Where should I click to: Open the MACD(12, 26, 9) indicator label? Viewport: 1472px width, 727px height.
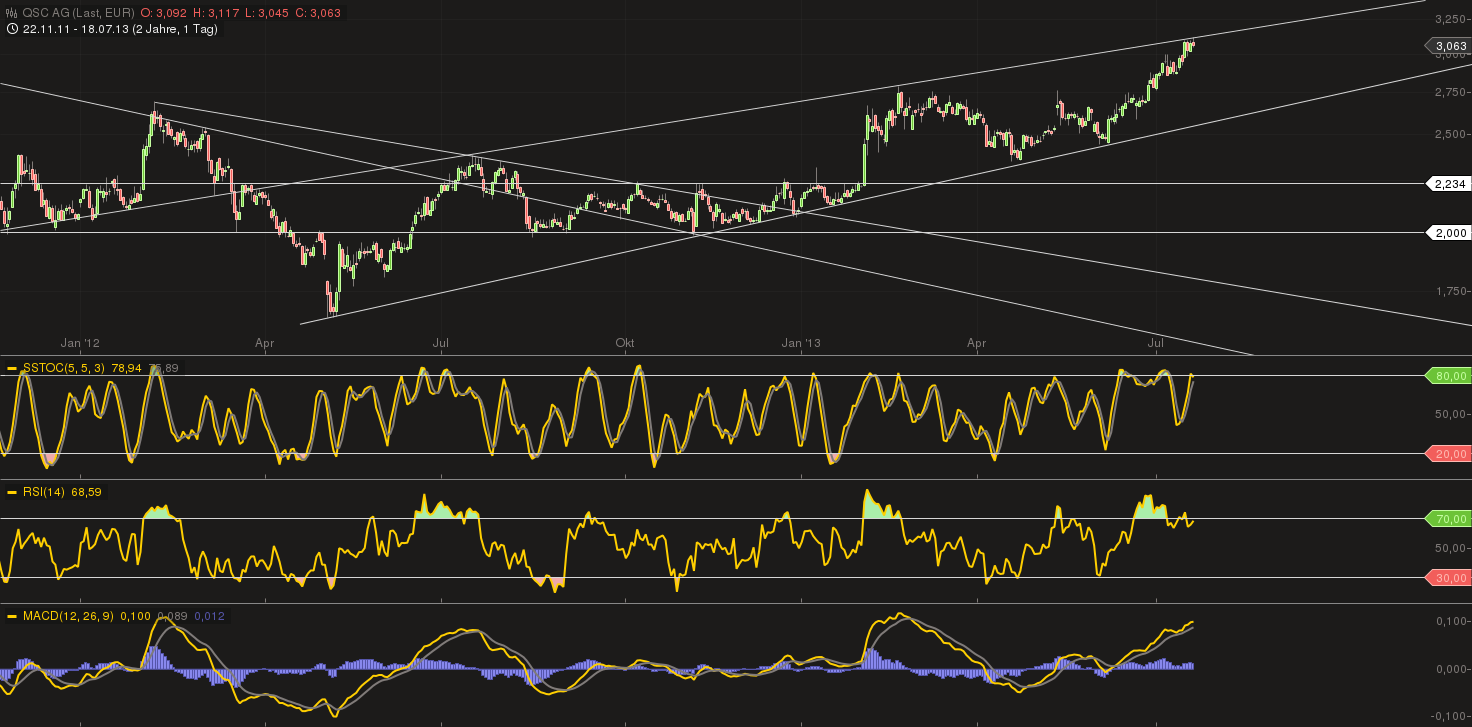(69, 617)
